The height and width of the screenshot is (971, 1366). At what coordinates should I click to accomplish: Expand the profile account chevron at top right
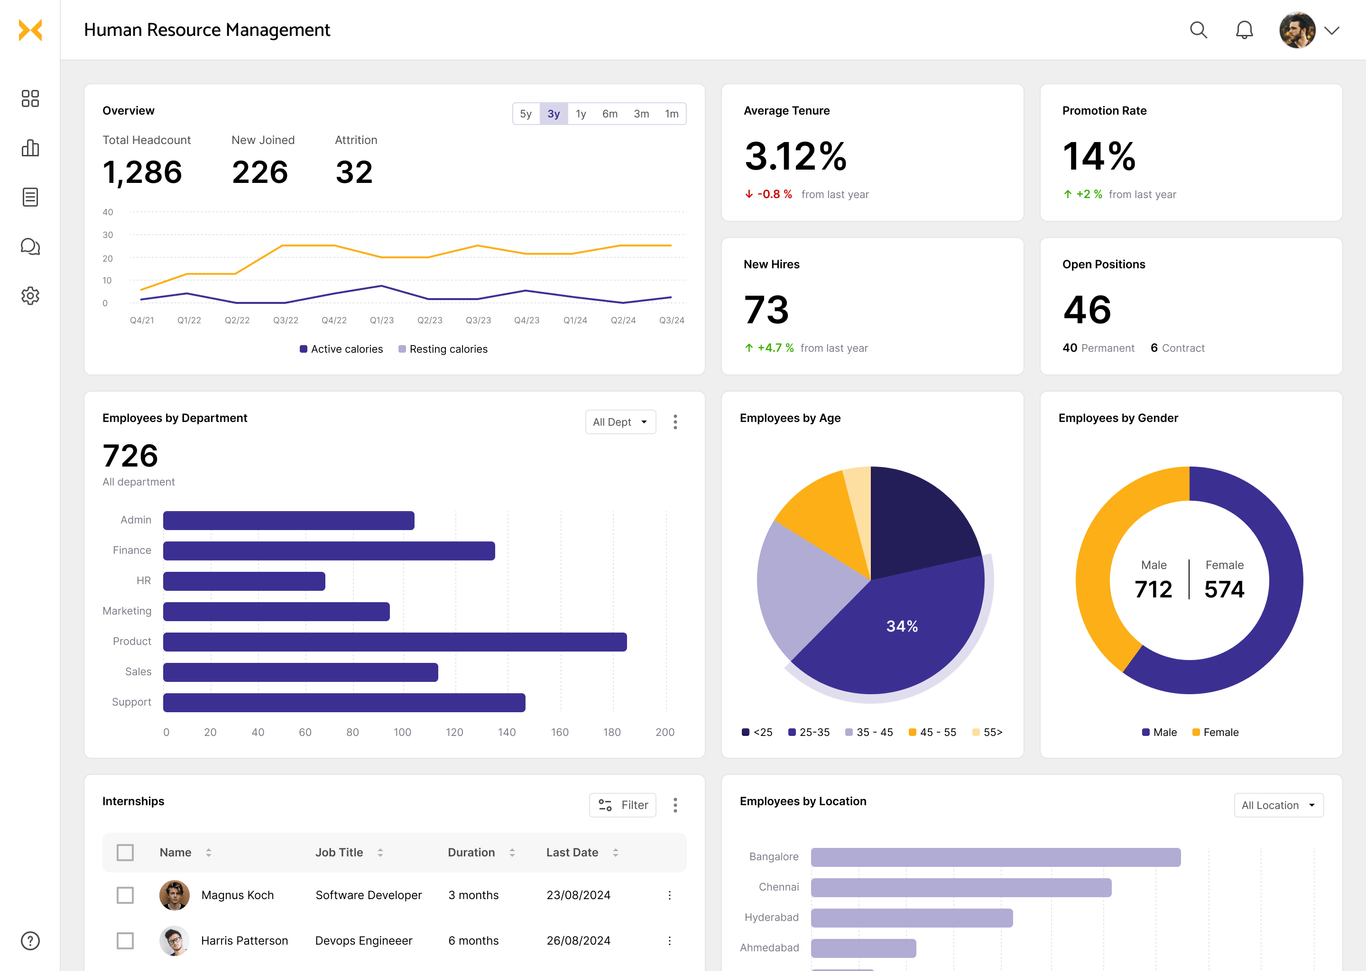[1333, 30]
